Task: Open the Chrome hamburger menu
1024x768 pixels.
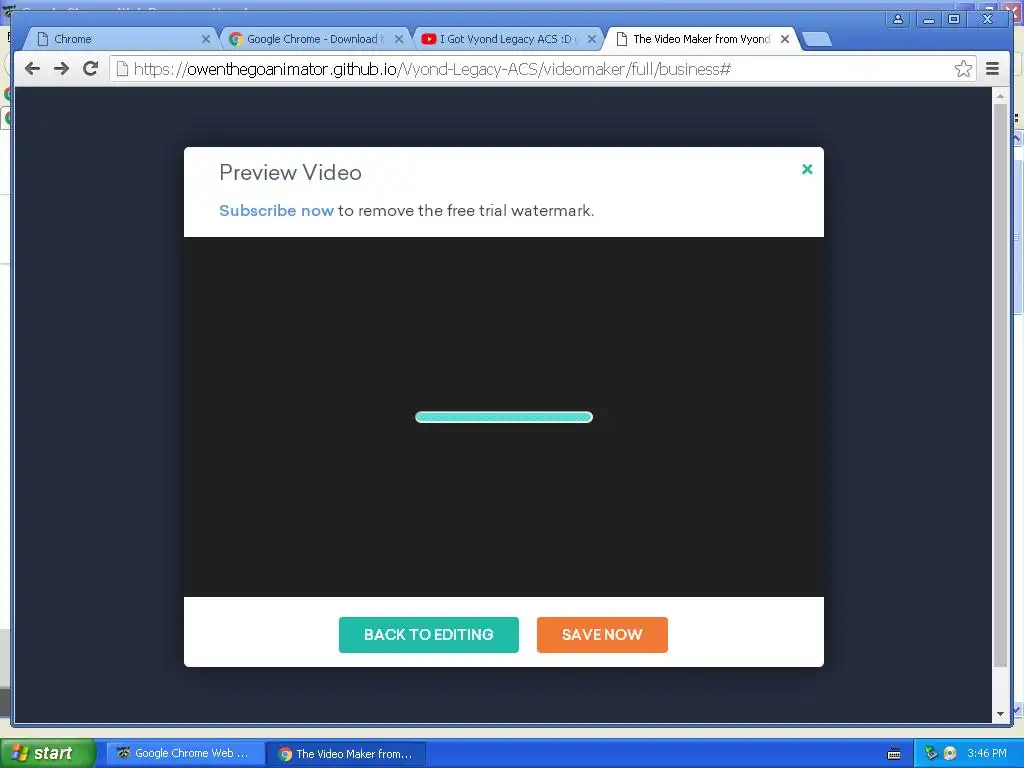Action: pos(992,69)
